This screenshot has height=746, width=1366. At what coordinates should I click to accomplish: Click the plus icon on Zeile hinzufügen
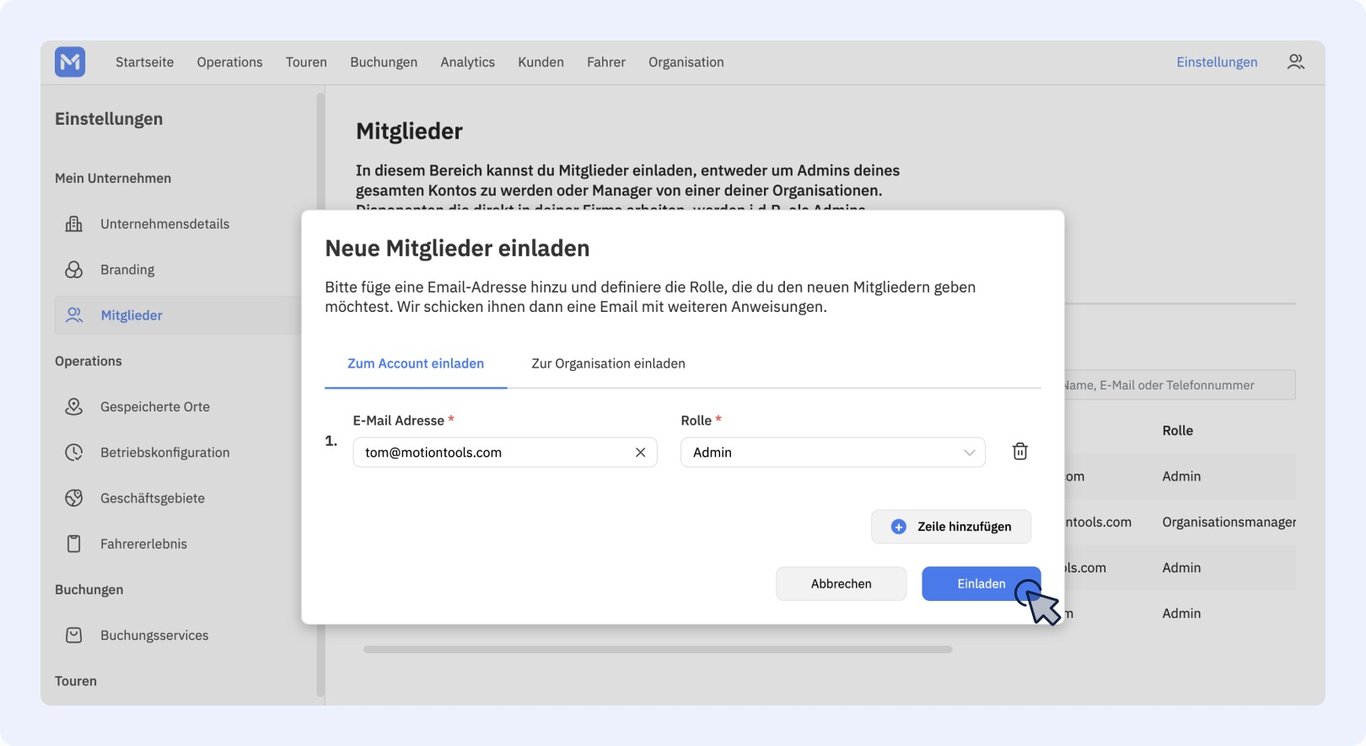click(x=898, y=526)
